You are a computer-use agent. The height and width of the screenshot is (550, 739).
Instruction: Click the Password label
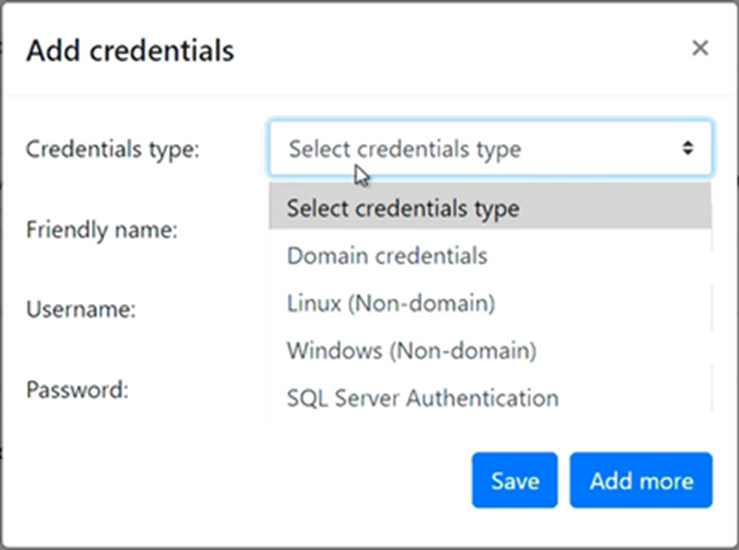point(78,389)
